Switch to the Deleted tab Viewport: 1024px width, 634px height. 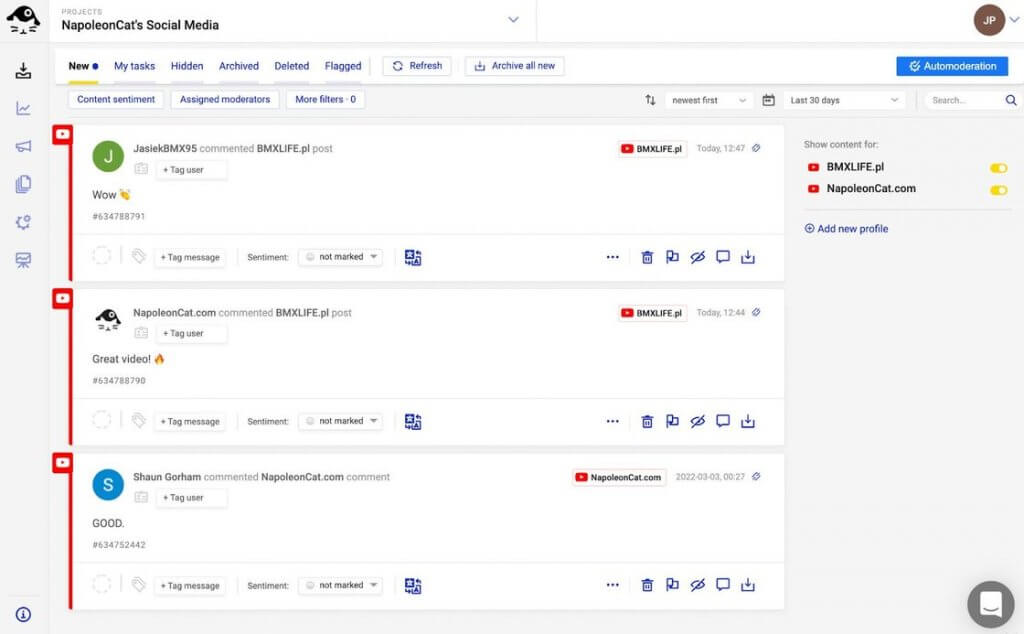click(292, 66)
